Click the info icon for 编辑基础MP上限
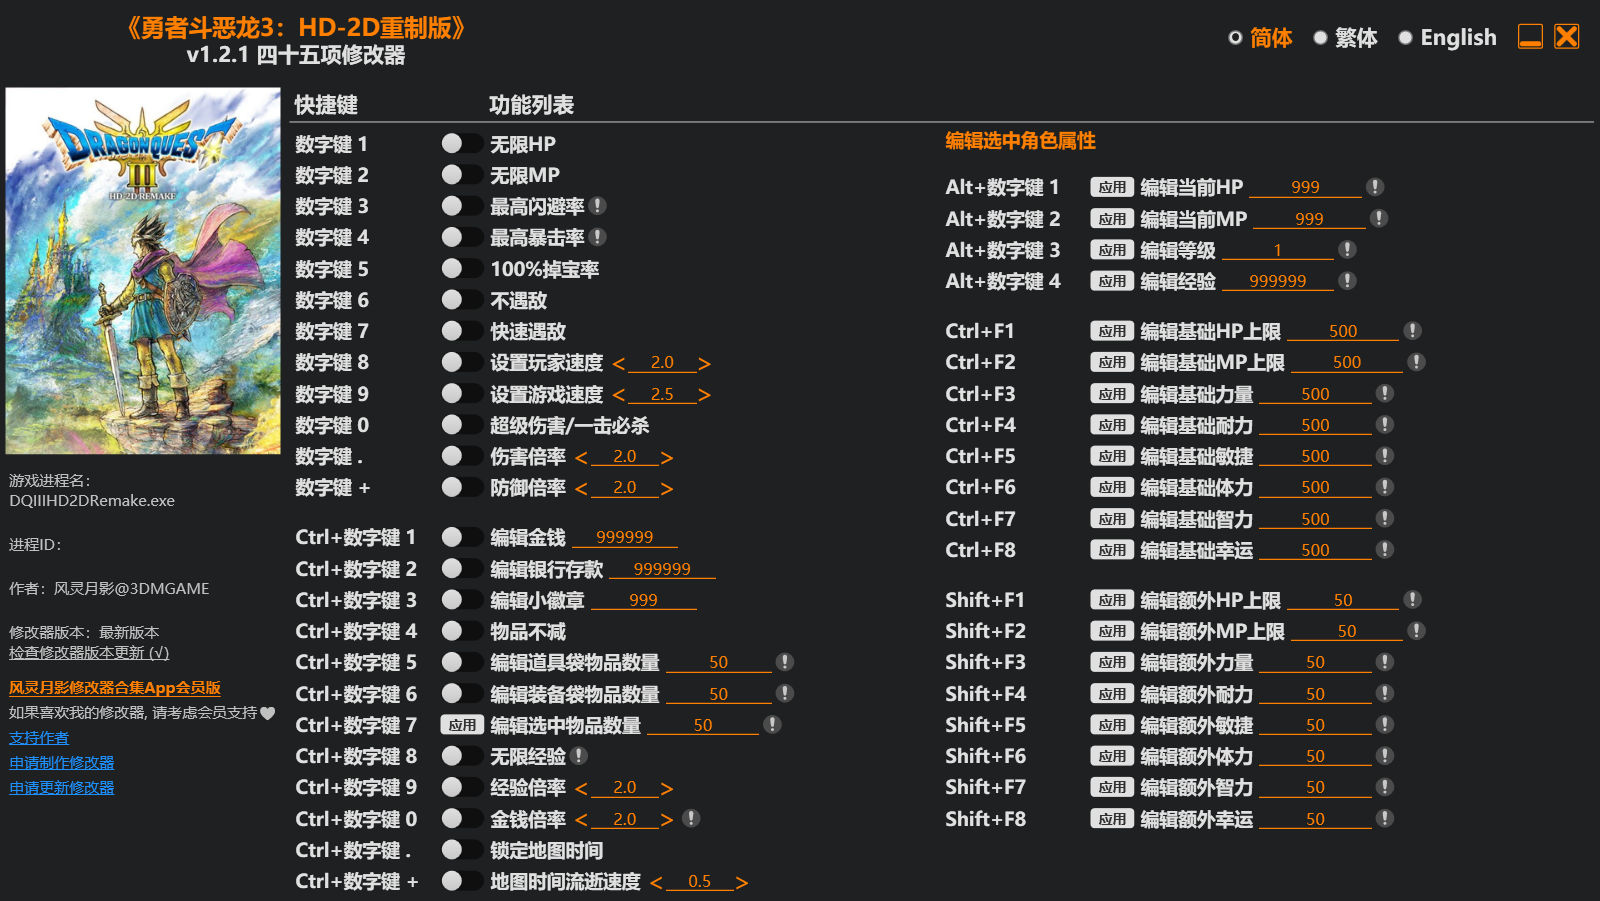1600x901 pixels. click(1416, 361)
